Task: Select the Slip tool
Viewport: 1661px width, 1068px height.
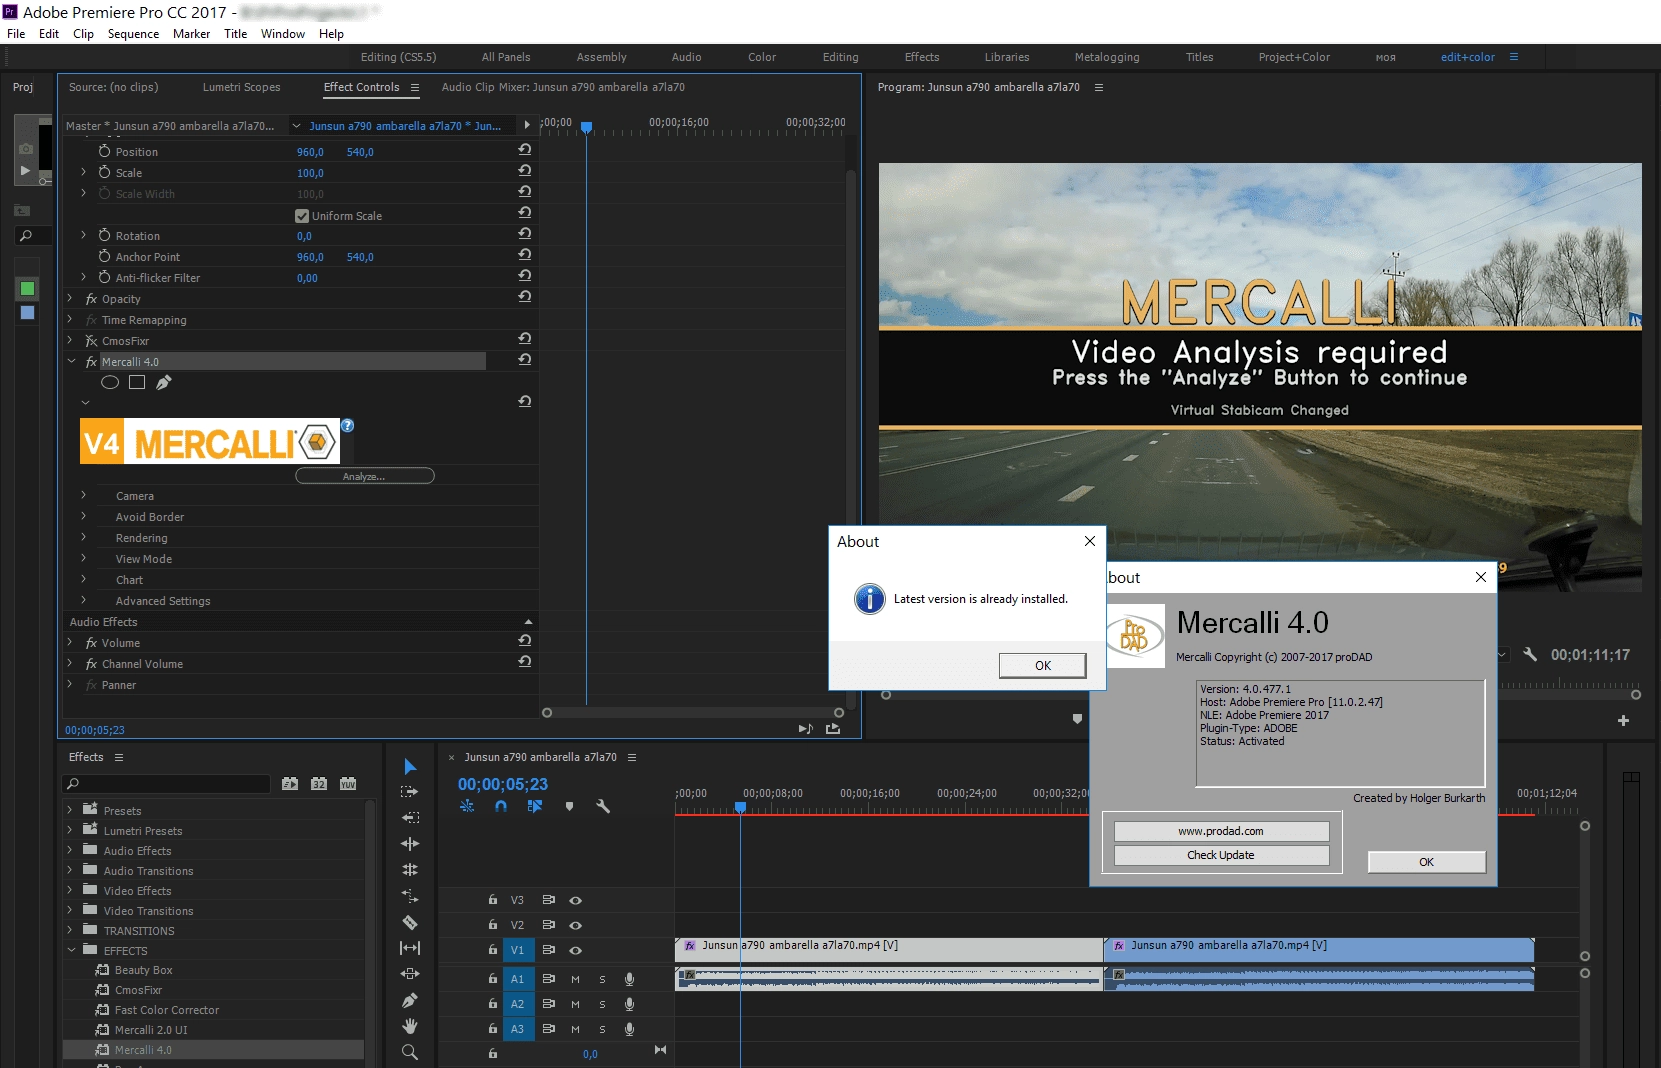Action: click(x=410, y=948)
